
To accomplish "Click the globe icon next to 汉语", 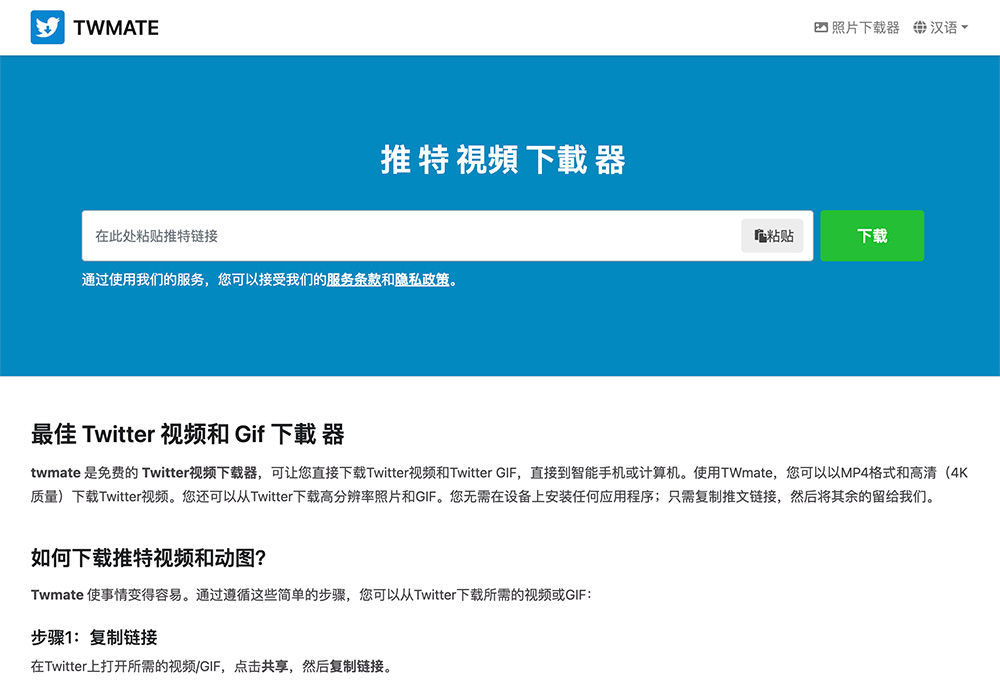I will 920,27.
